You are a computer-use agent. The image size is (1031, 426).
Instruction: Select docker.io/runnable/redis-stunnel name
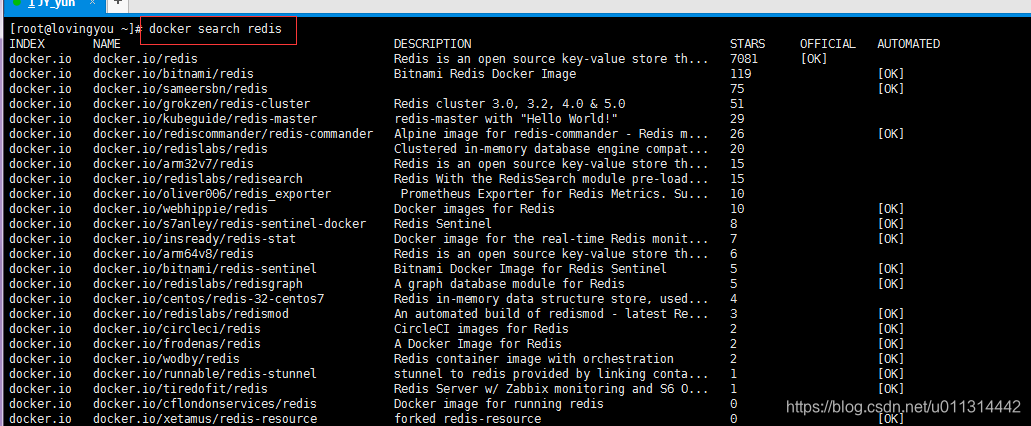pyautogui.click(x=204, y=374)
